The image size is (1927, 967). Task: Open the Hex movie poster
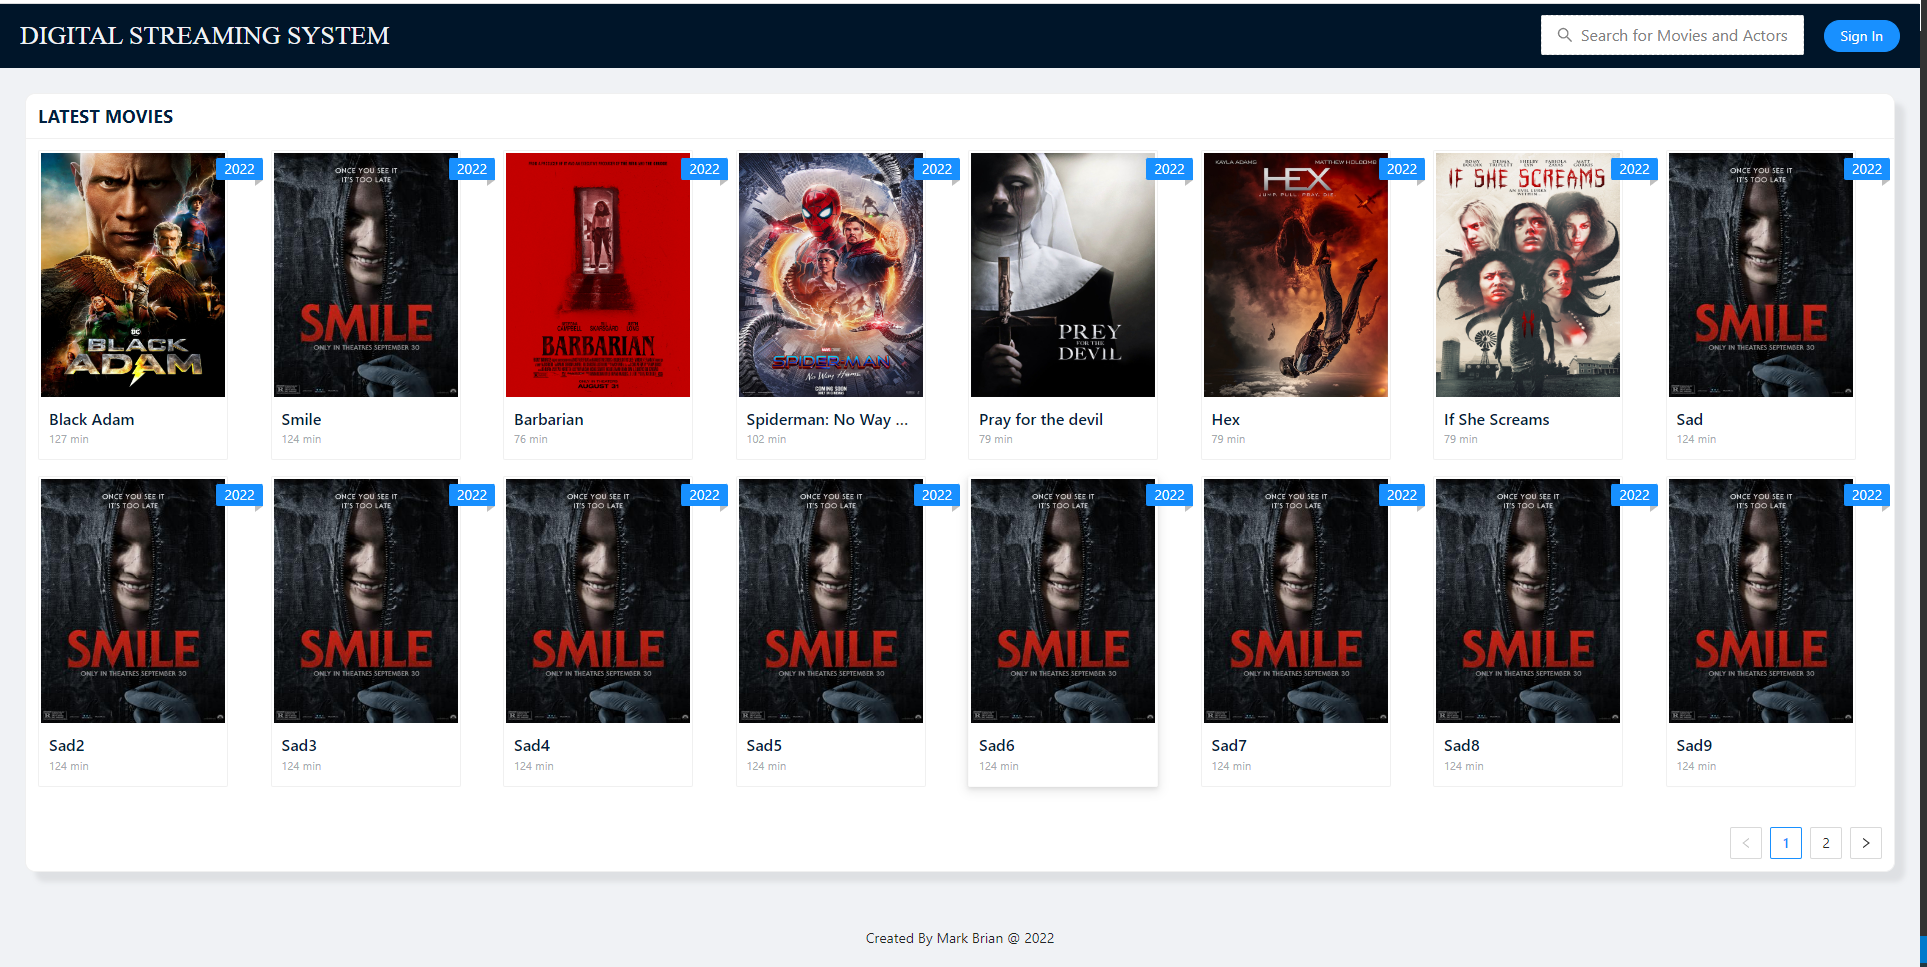pyautogui.click(x=1295, y=275)
